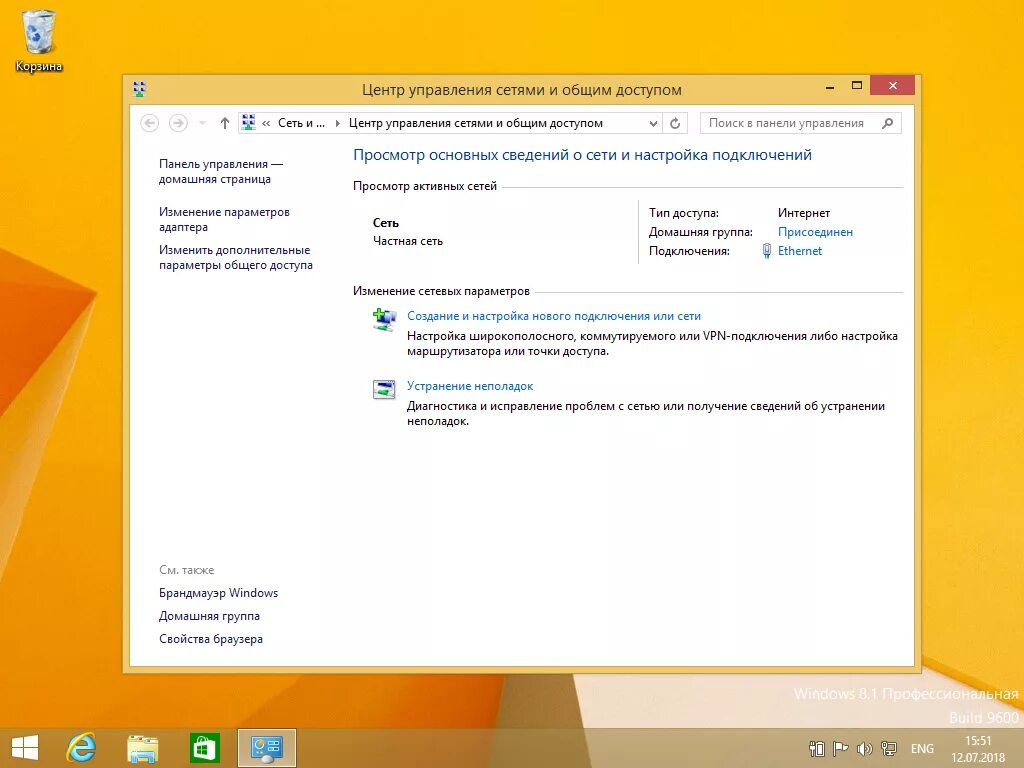Refresh the Control Panel view

(x=675, y=122)
